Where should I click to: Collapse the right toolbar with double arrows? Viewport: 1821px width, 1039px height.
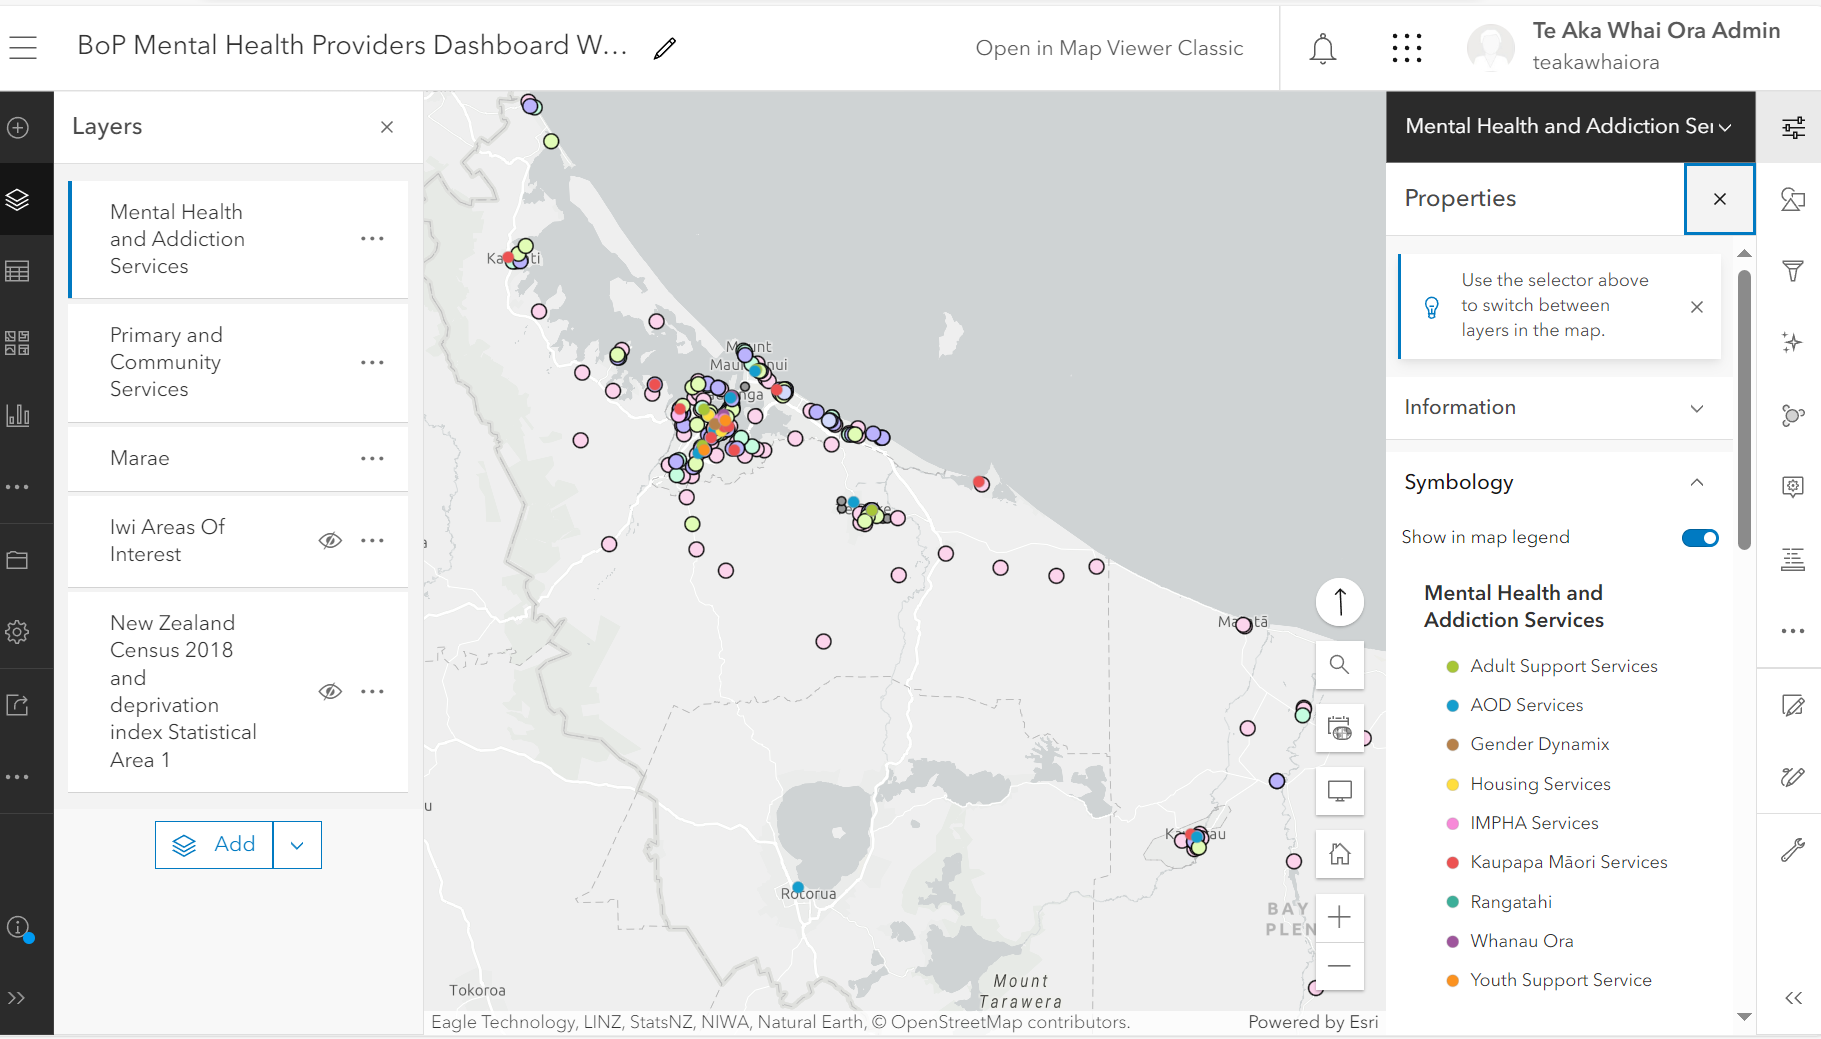point(1794,998)
